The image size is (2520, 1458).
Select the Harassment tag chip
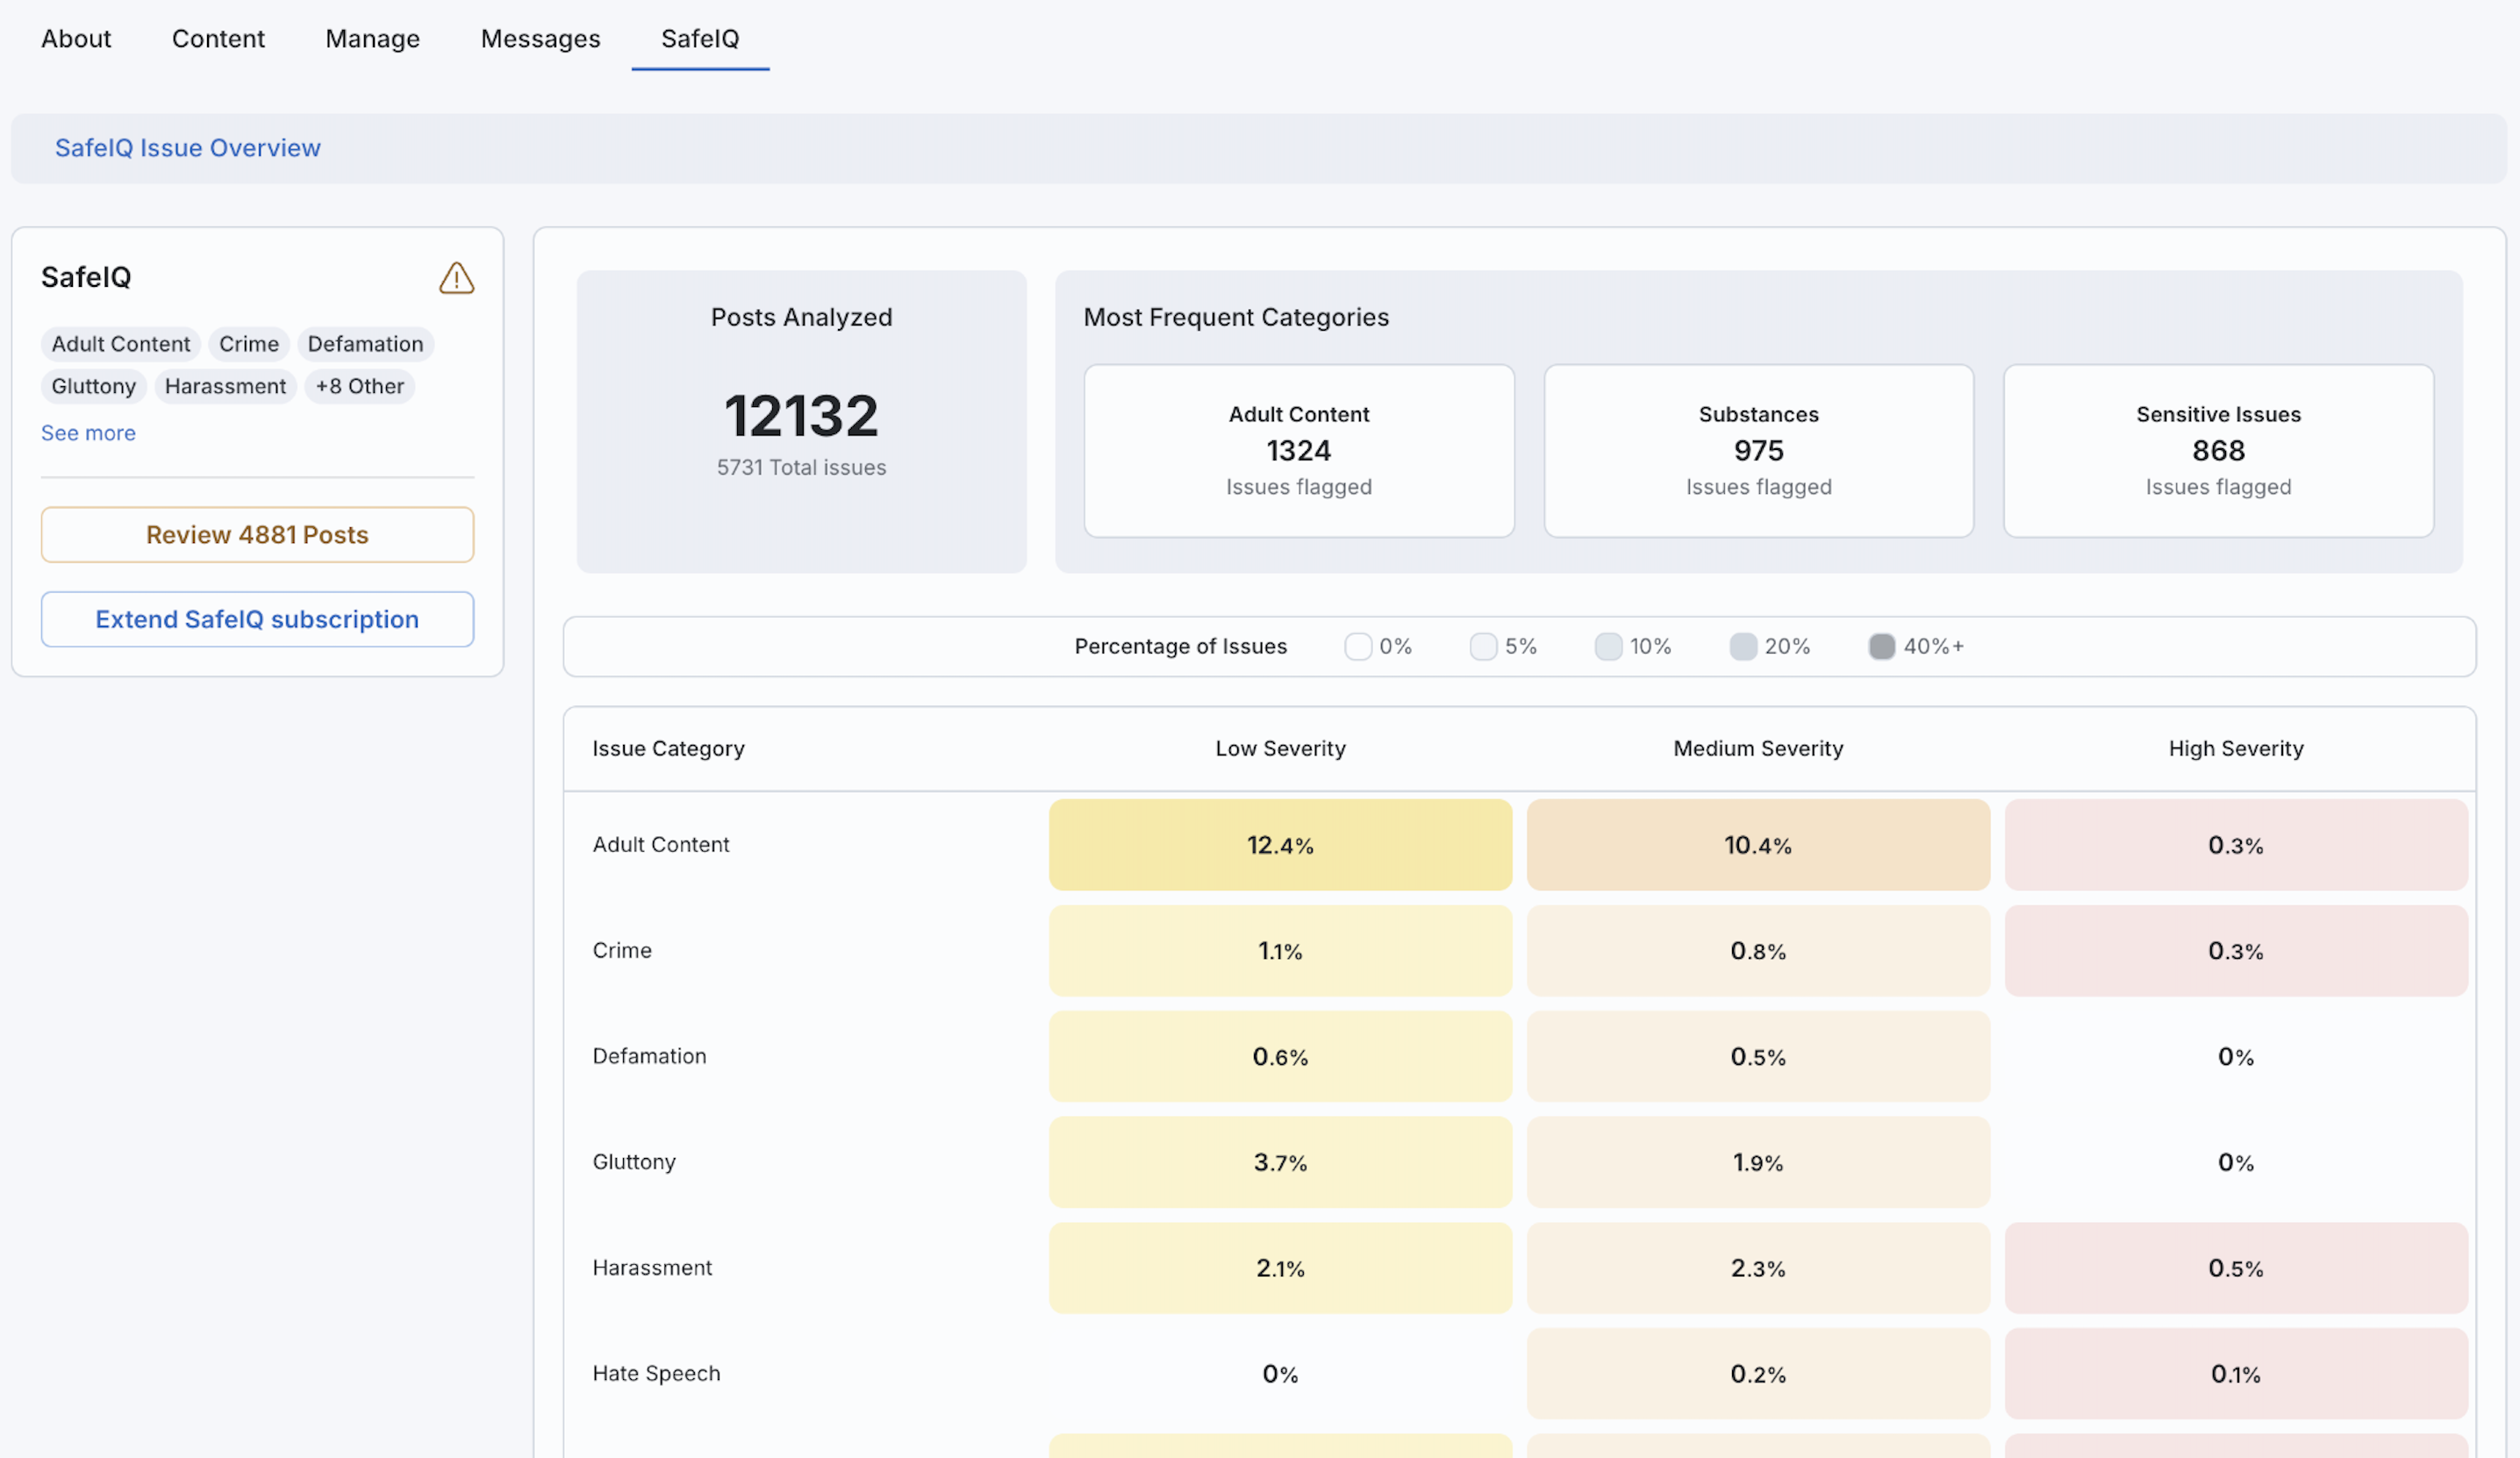coord(225,386)
